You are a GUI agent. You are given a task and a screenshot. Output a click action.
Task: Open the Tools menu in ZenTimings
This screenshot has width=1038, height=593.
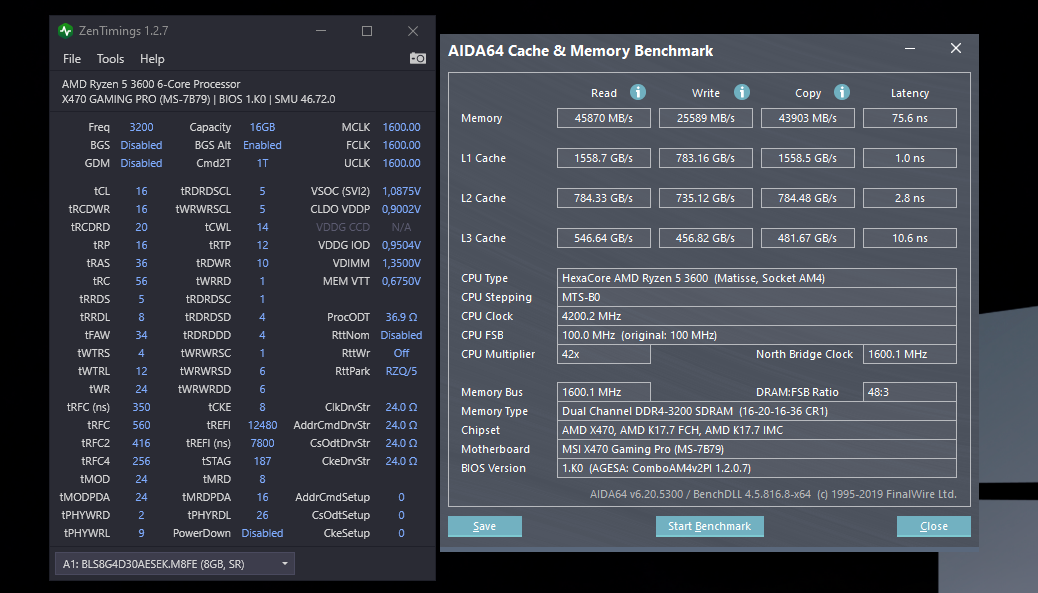tap(111, 59)
